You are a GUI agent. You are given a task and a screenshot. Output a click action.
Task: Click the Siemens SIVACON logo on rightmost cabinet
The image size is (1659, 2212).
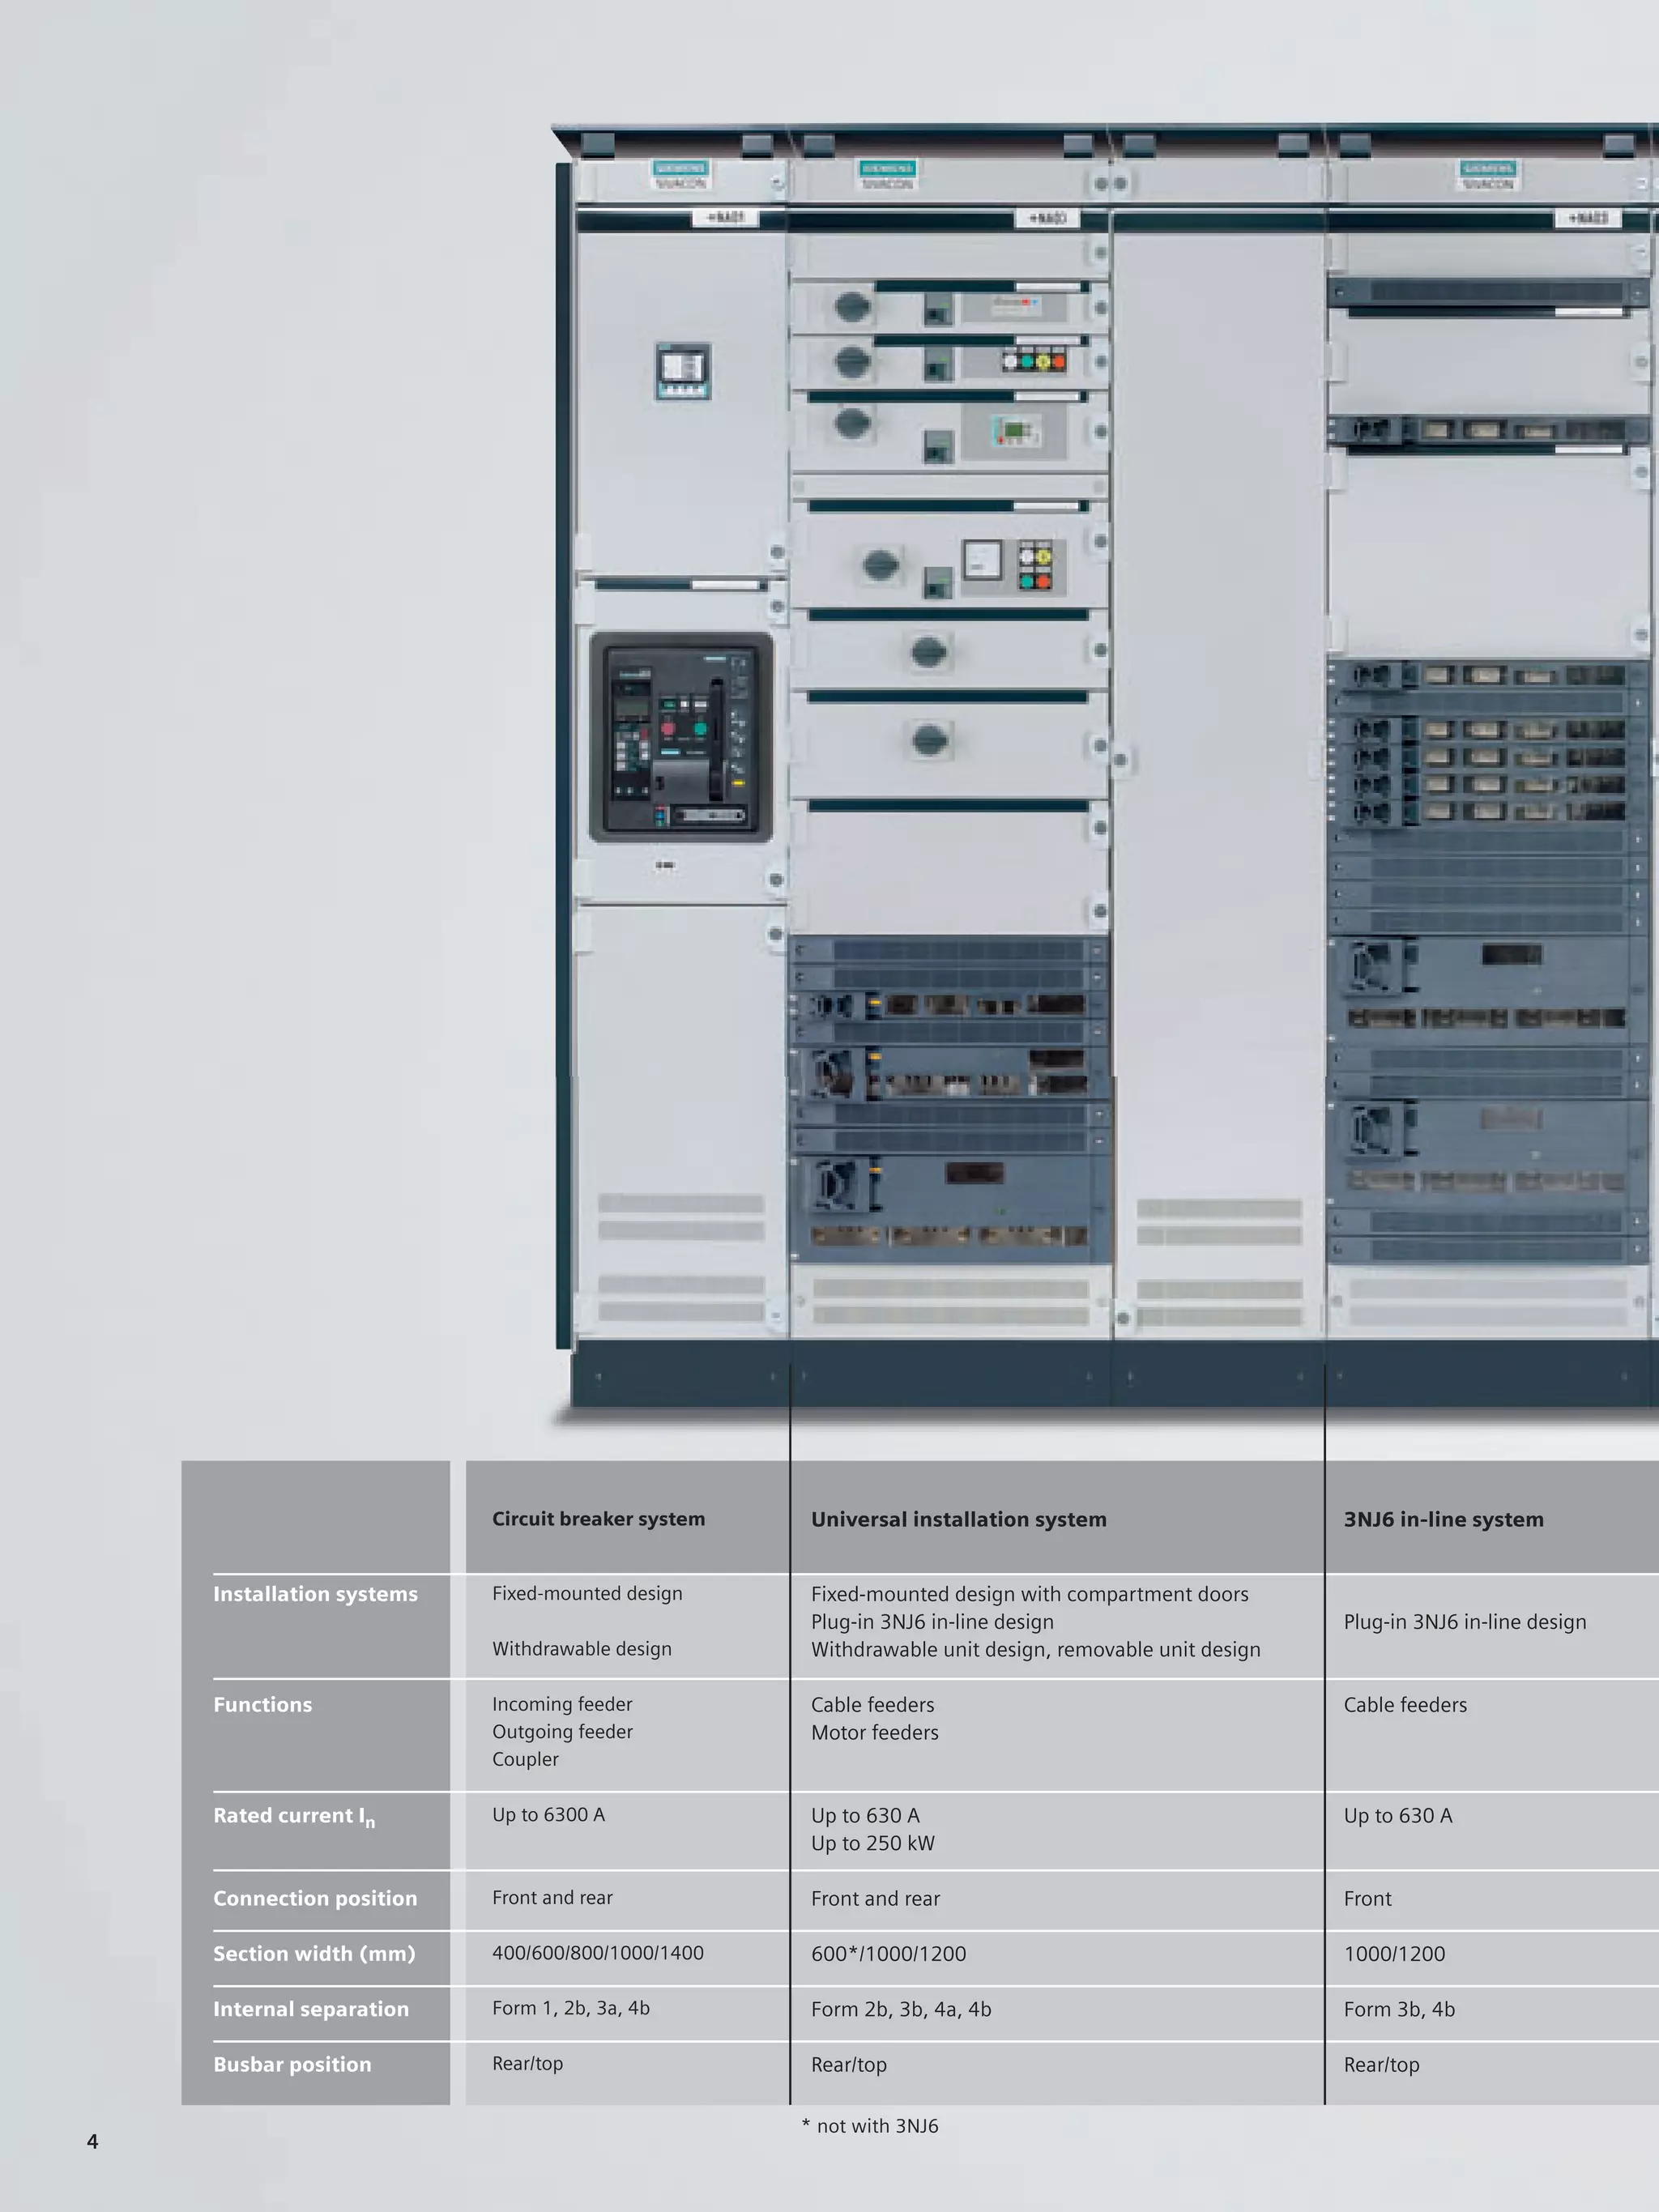1488,174
